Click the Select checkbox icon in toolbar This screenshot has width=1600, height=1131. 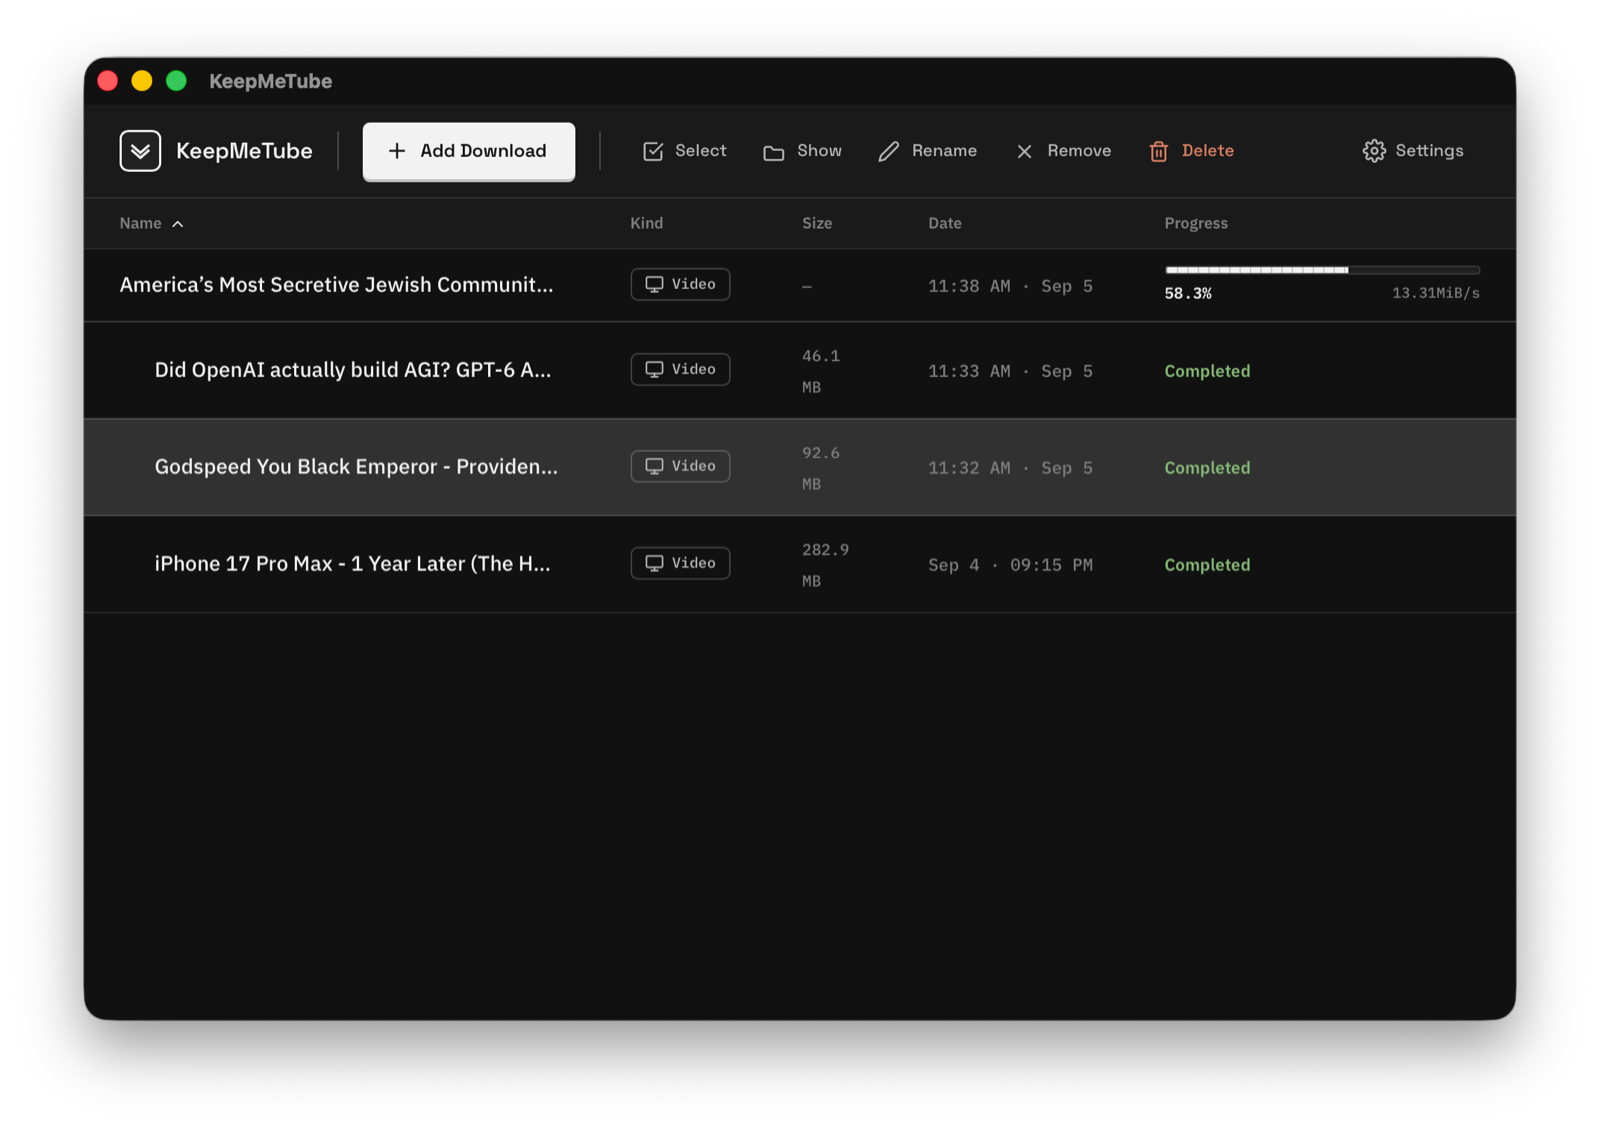click(653, 151)
